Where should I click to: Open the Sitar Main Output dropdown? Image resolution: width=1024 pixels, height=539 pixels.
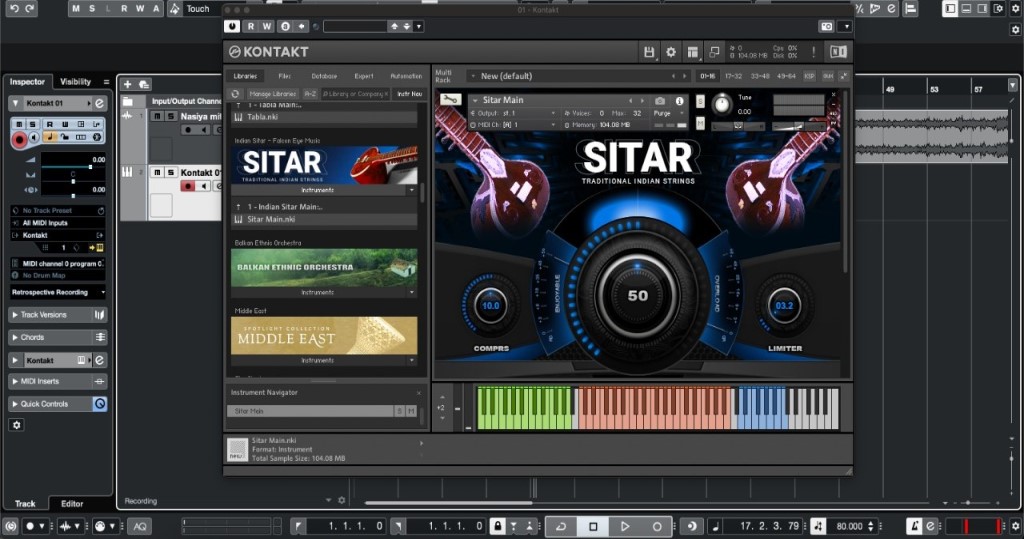(513, 113)
